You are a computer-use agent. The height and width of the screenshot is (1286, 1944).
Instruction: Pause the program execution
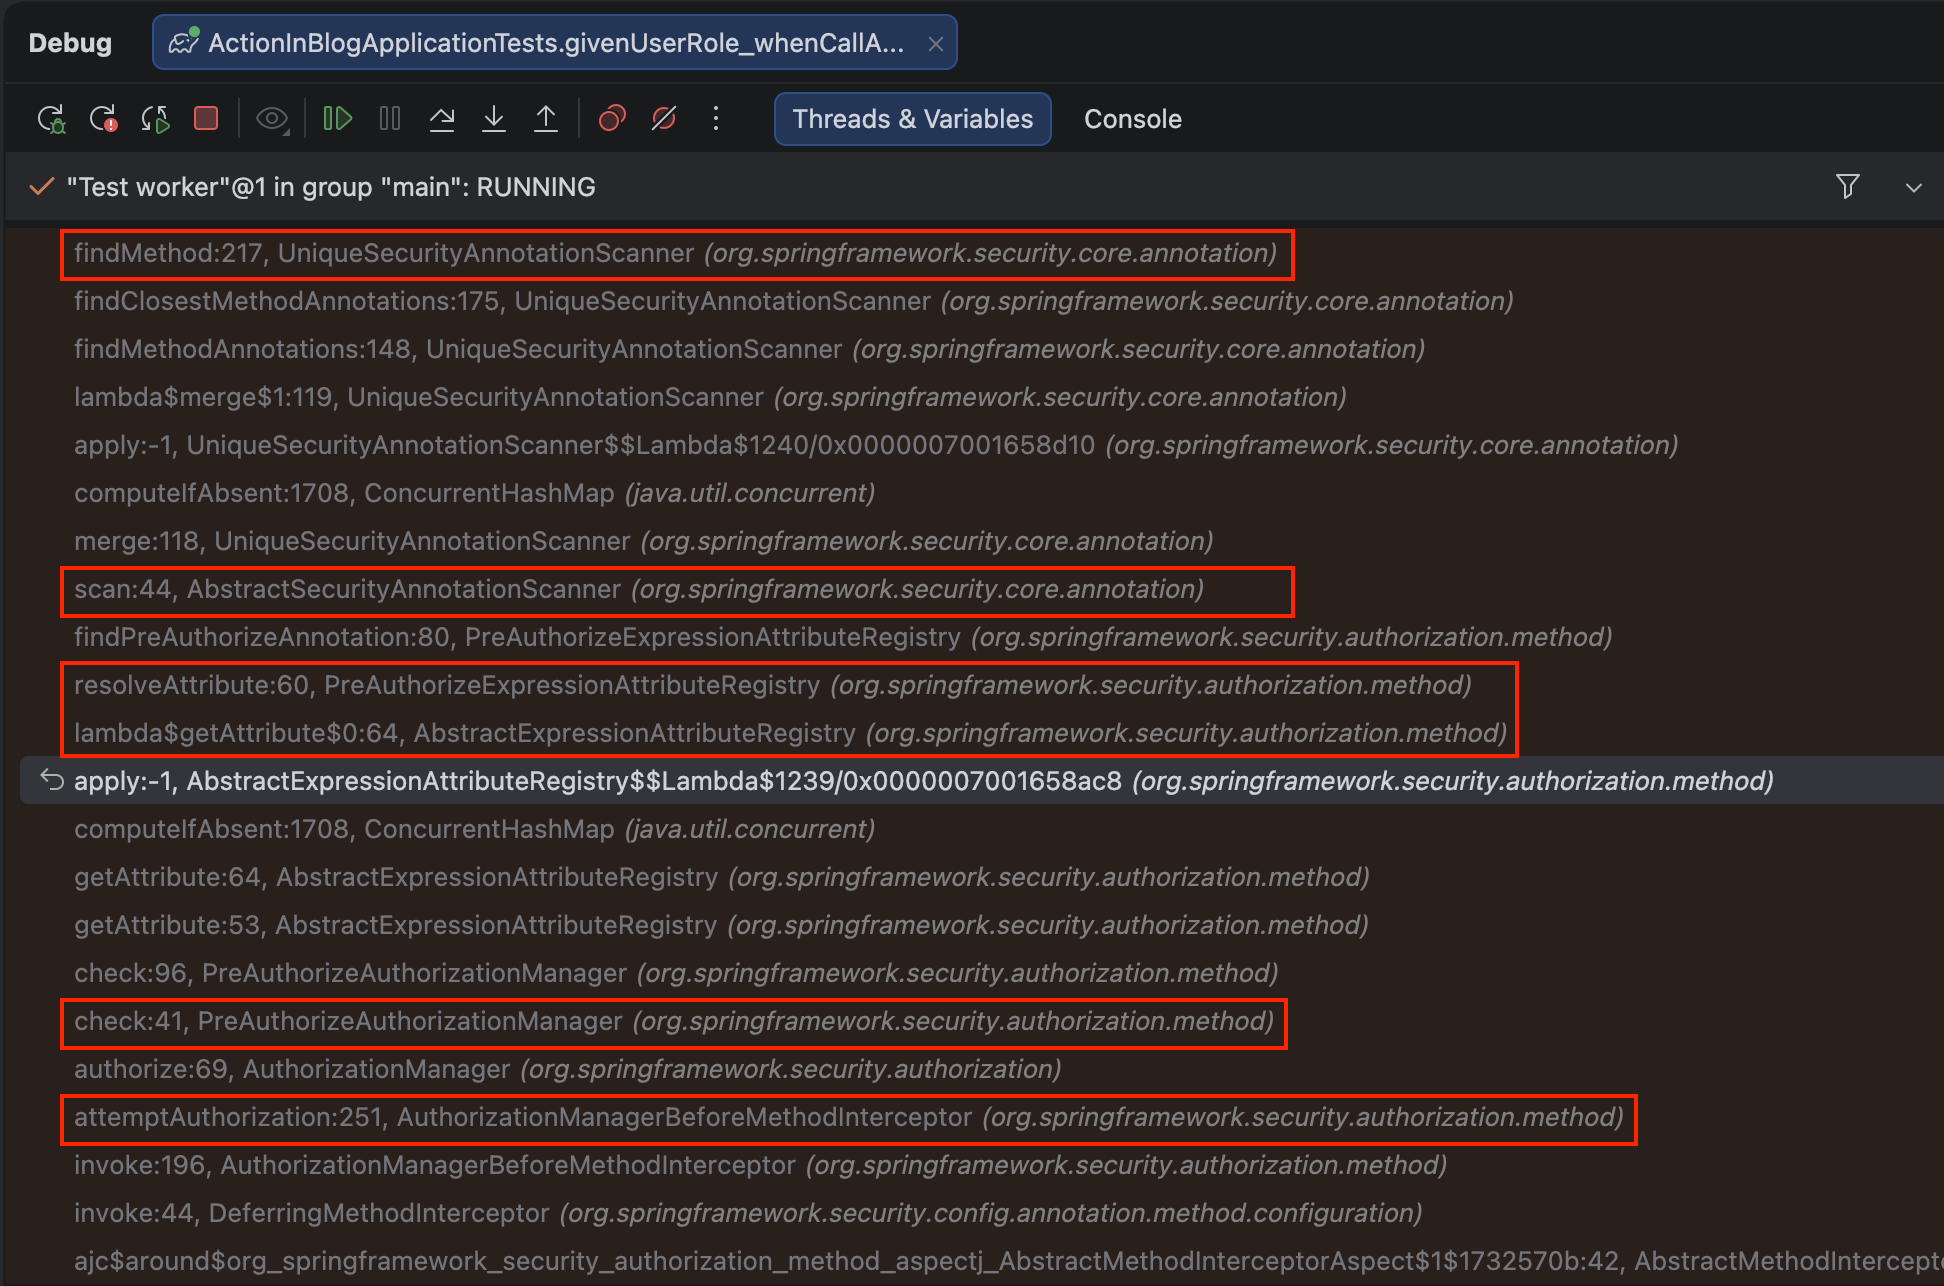pyautogui.click(x=390, y=119)
